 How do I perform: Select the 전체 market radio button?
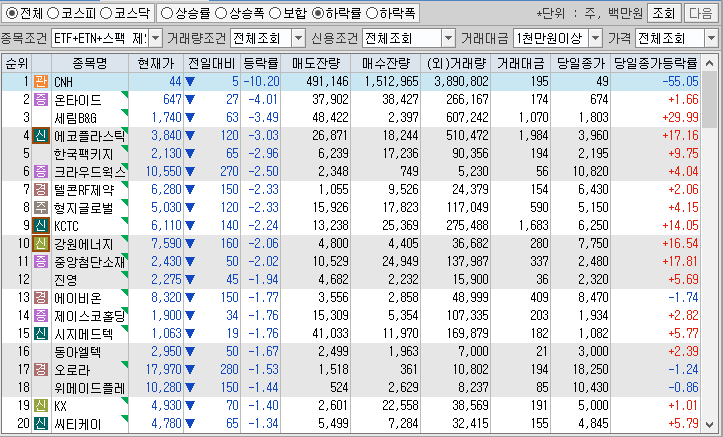[11, 13]
